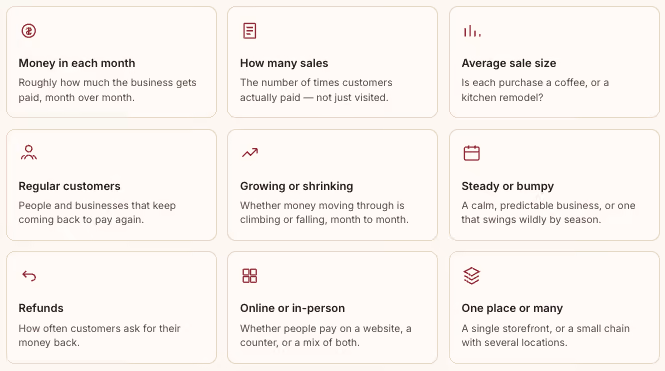The width and height of the screenshot is (665, 371).
Task: Open the Online or in-person title
Action: coord(292,308)
